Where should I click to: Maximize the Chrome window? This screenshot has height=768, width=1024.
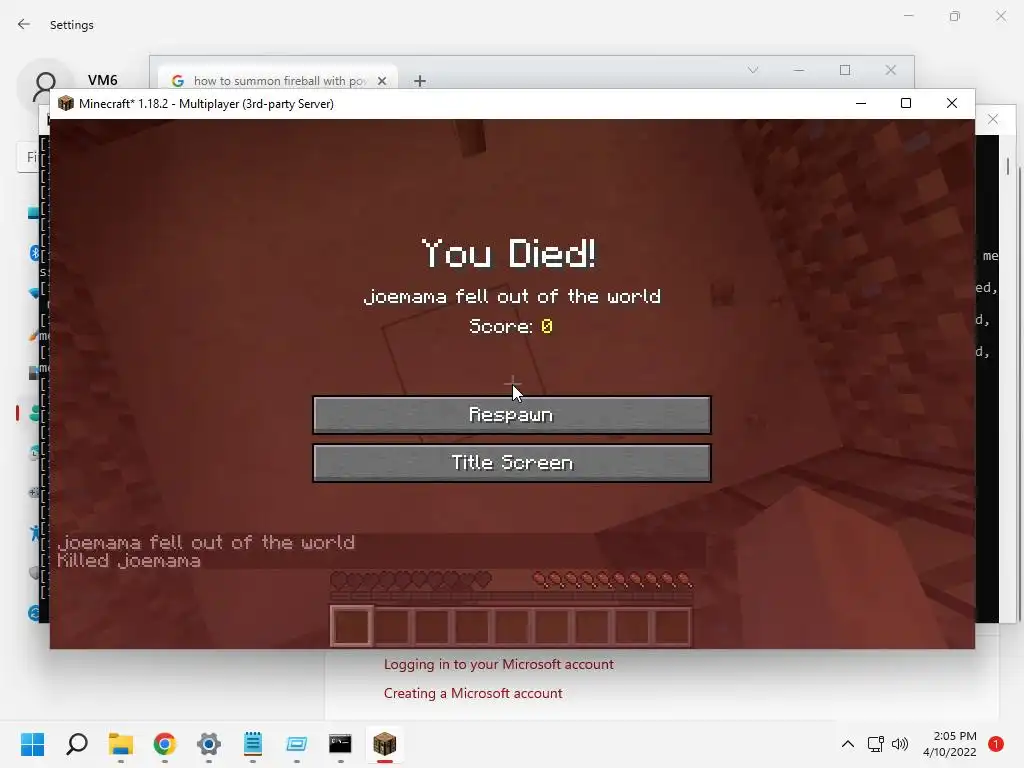tap(845, 70)
